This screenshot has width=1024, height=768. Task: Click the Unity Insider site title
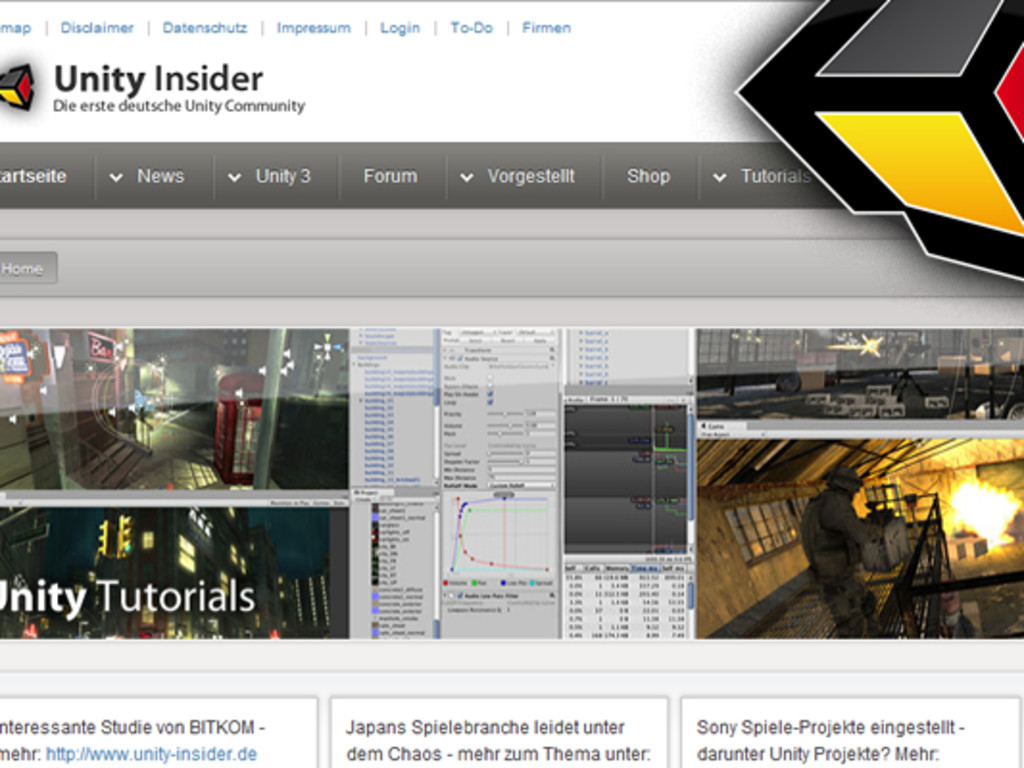tap(158, 79)
